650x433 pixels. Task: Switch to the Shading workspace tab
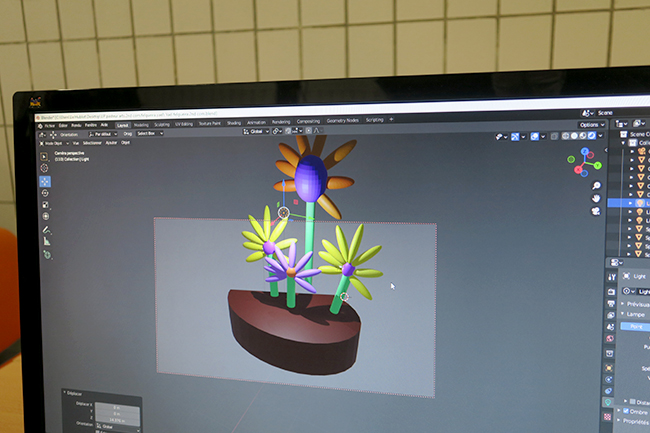point(234,123)
